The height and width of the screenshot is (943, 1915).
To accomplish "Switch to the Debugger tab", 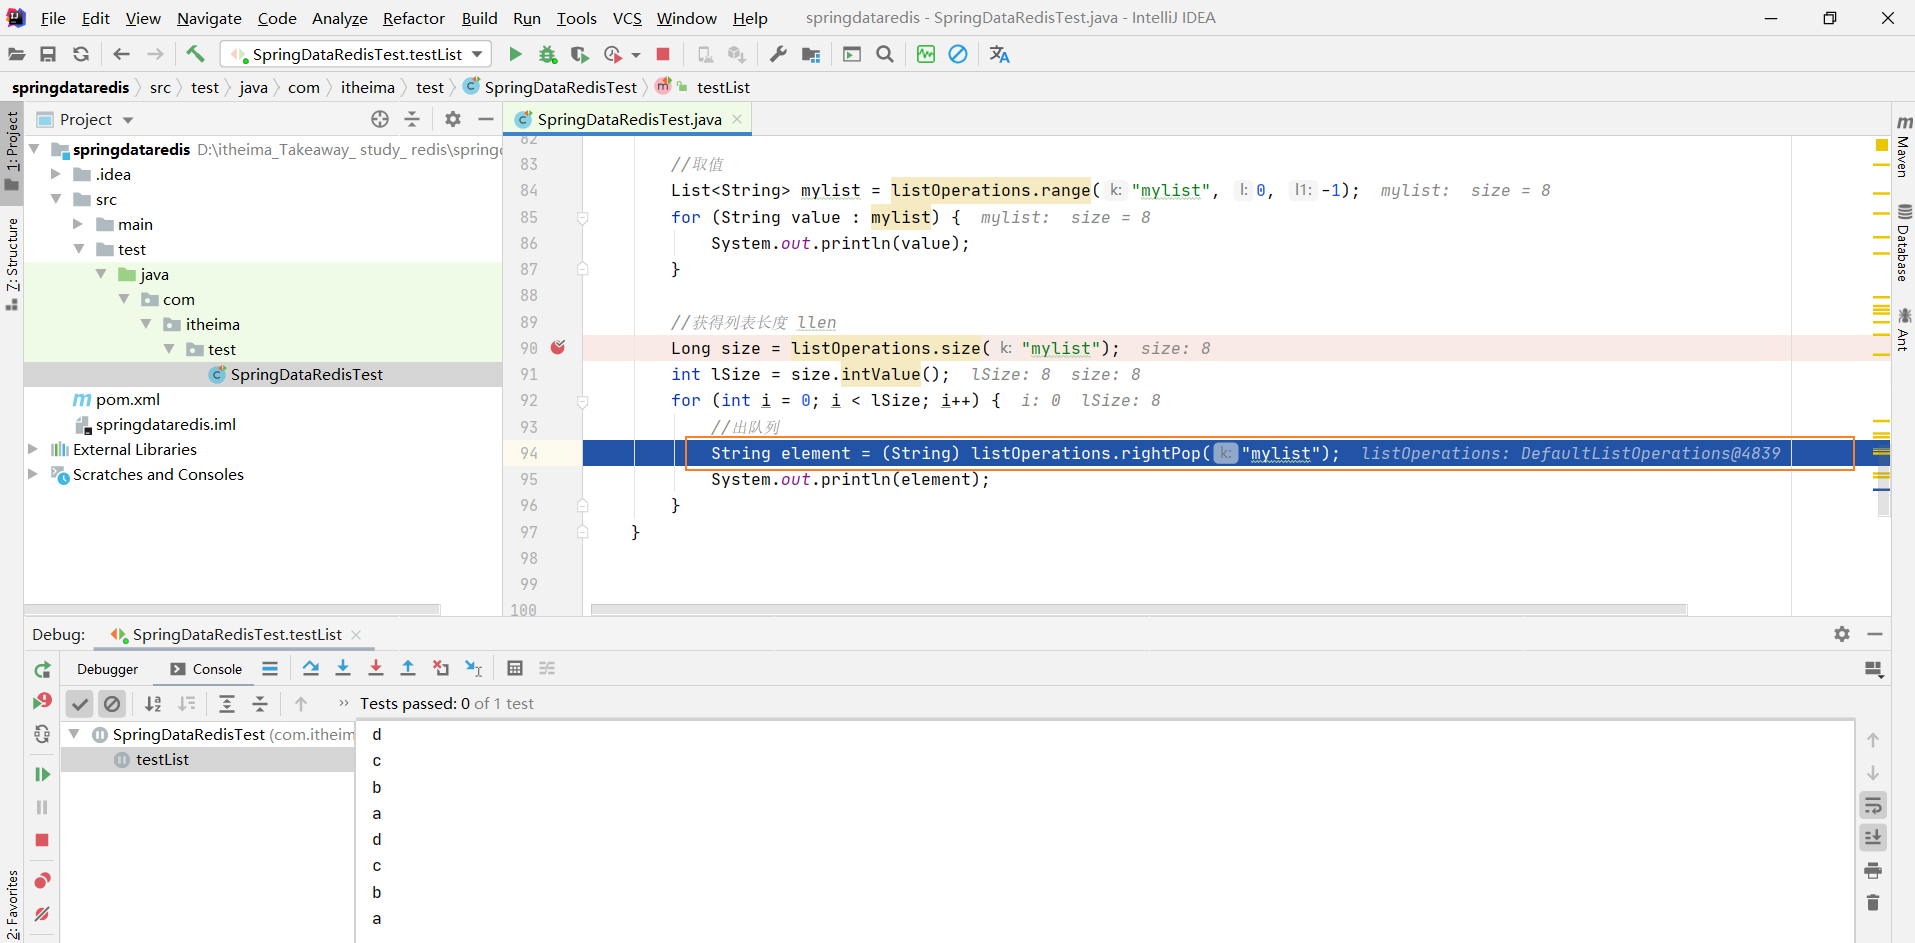I will pyautogui.click(x=107, y=669).
